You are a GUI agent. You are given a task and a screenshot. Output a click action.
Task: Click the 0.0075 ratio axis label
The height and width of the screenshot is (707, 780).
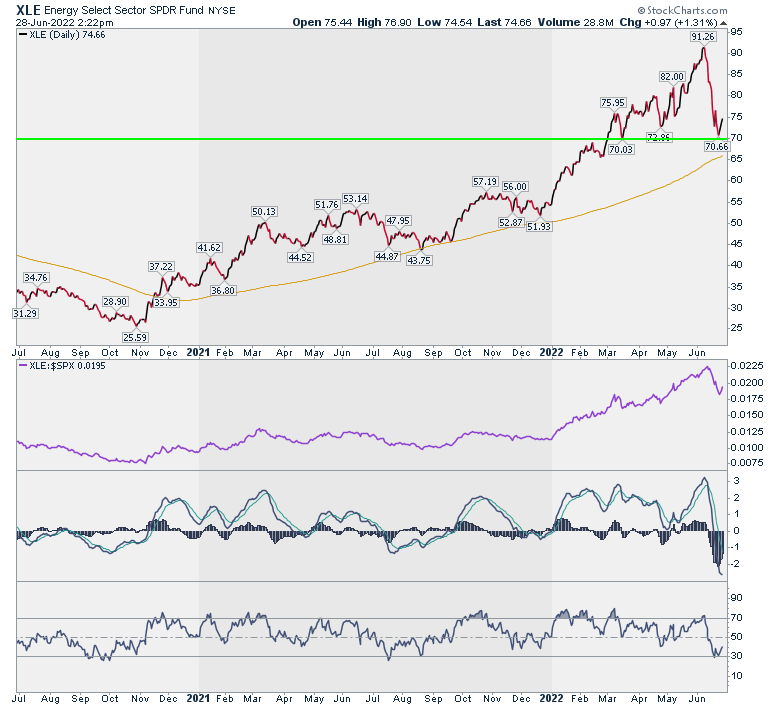pyautogui.click(x=746, y=463)
